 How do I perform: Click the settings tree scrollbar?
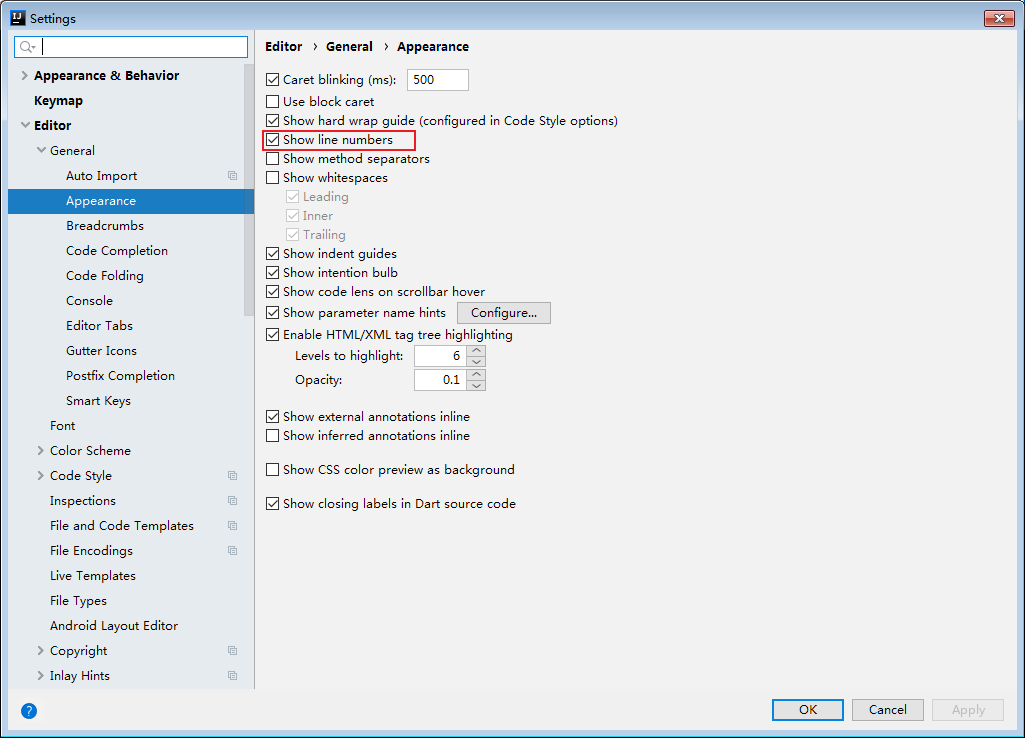(x=249, y=190)
